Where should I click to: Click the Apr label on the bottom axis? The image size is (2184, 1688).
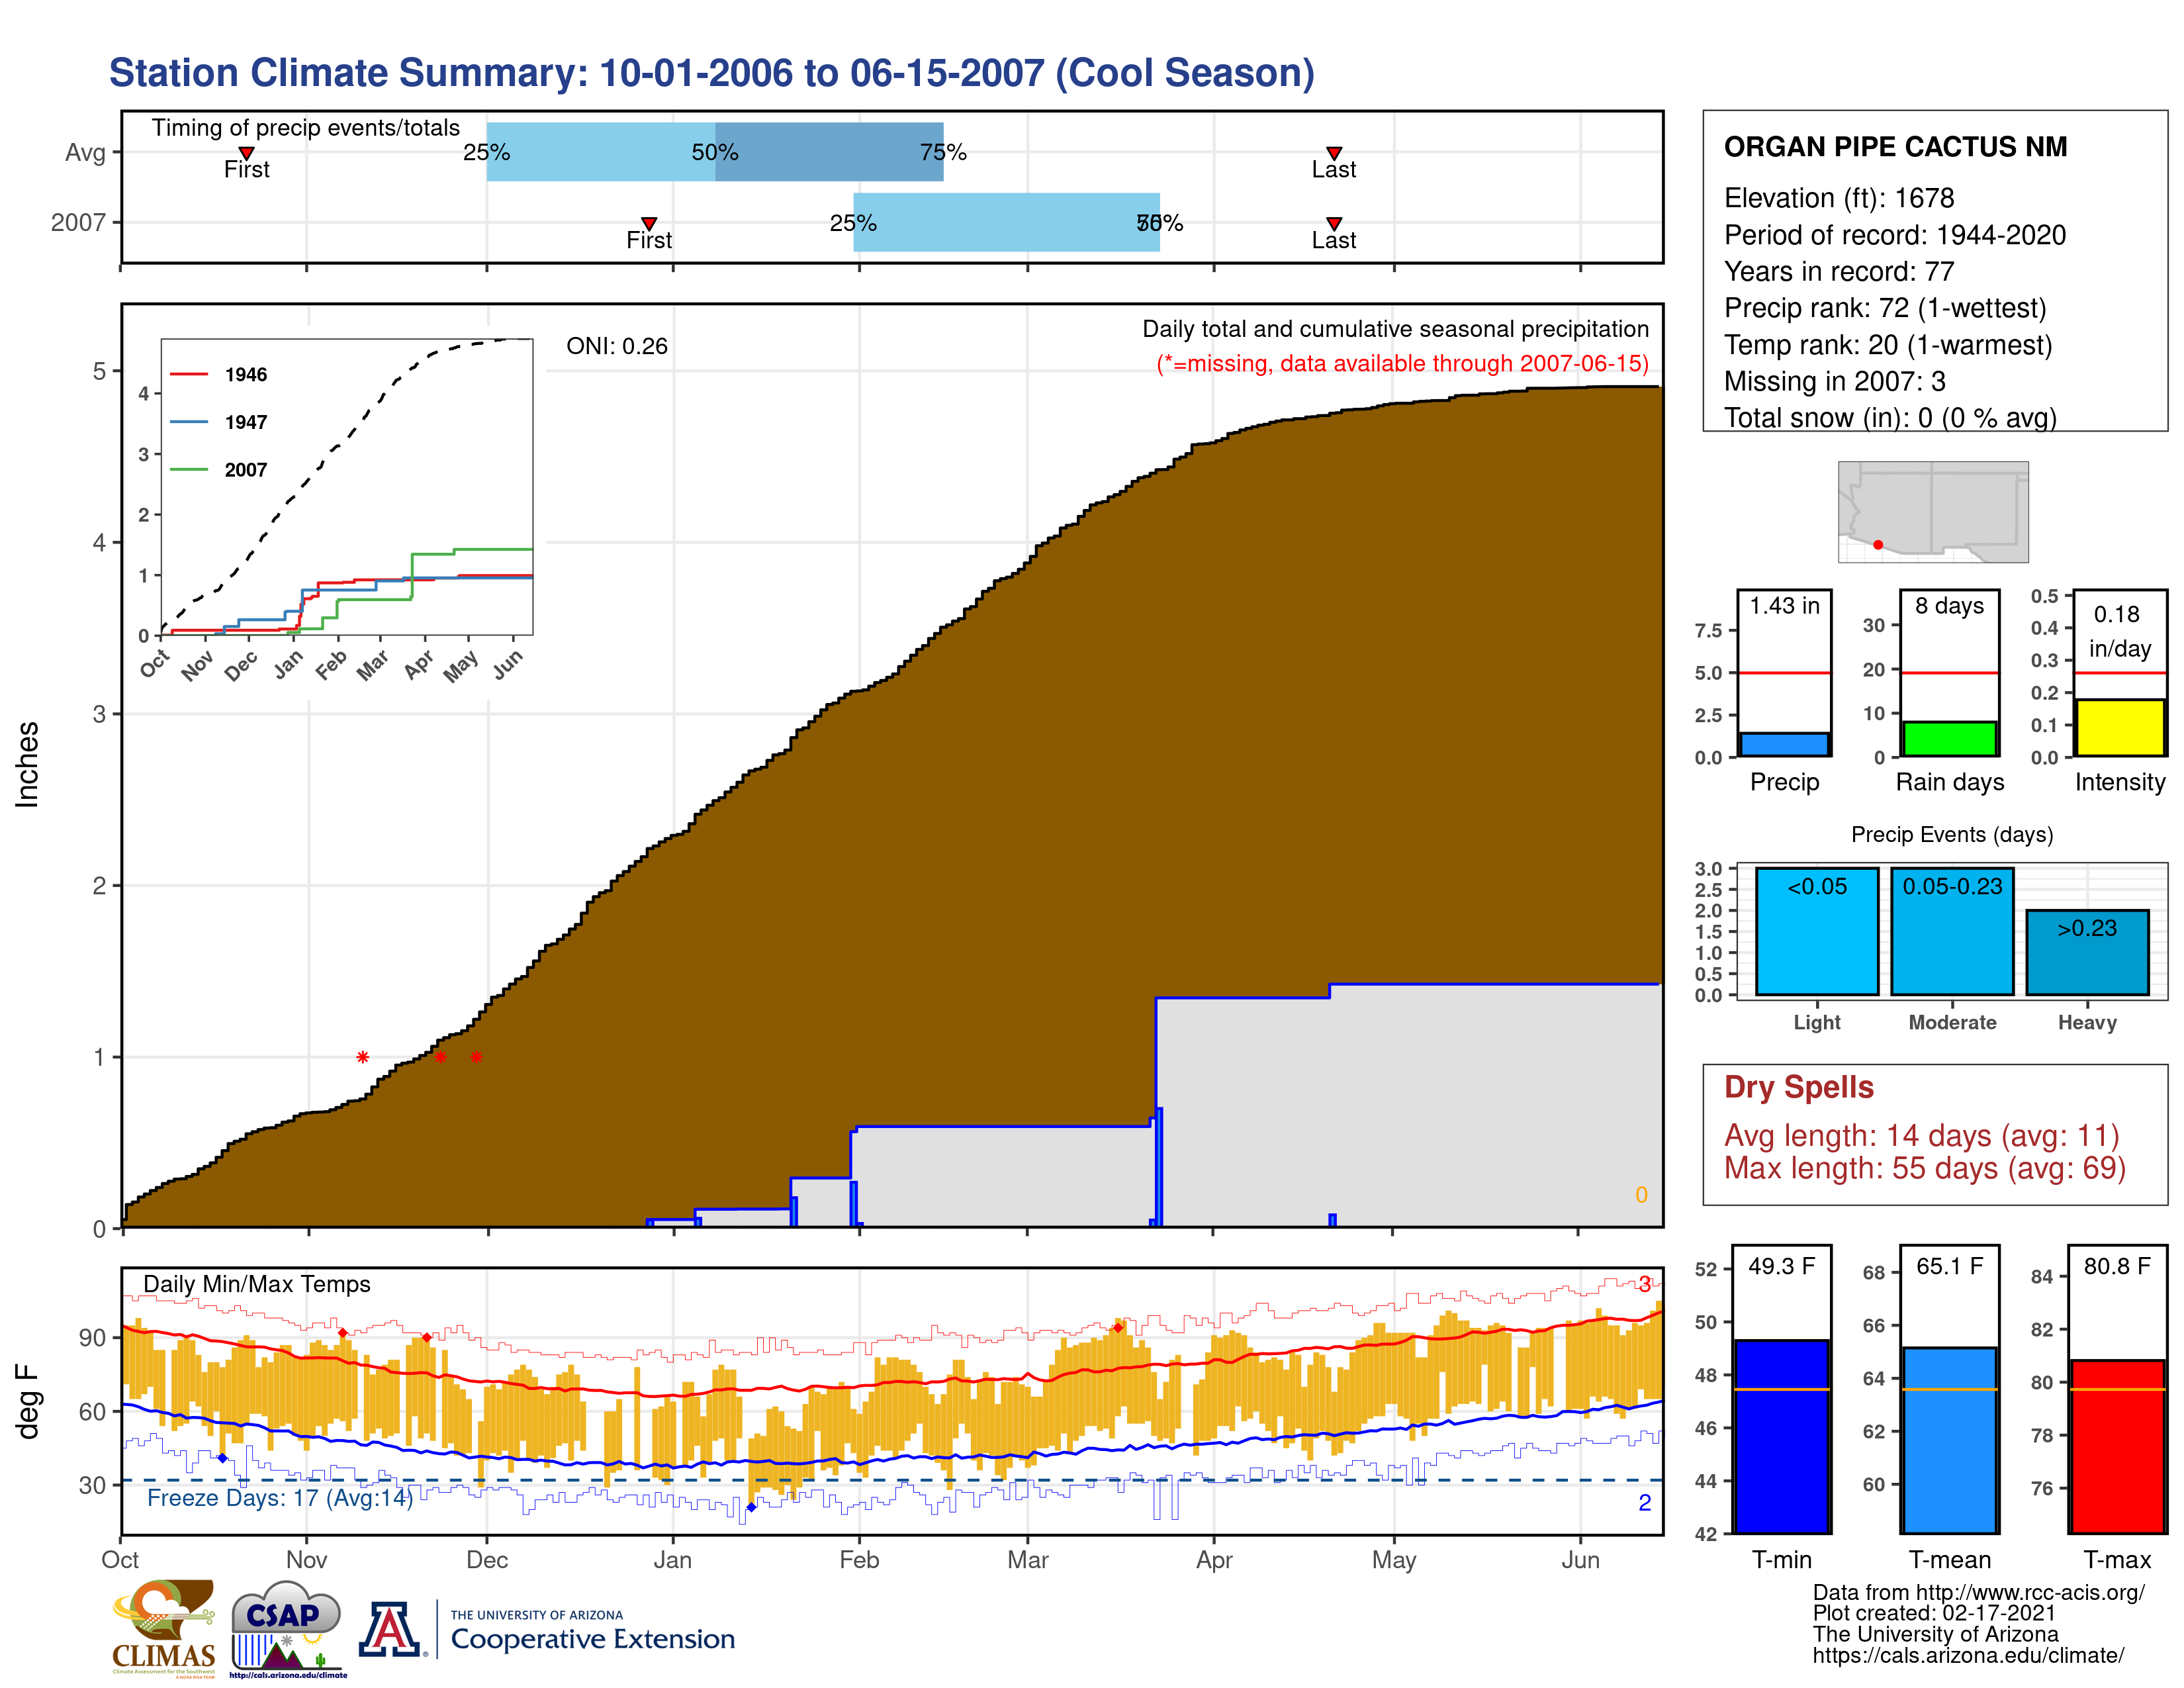coord(1214,1560)
